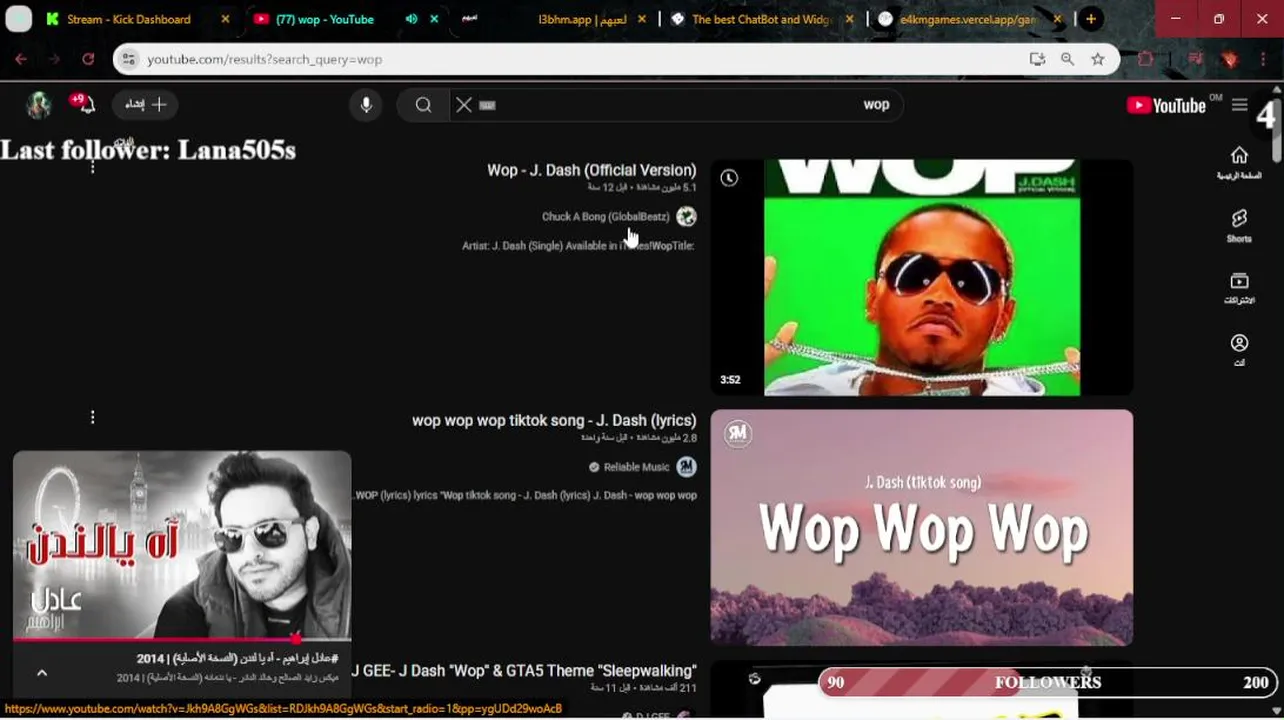Image resolution: width=1284 pixels, height=720 pixels.
Task: Open the Subscriptions sidebar icon
Action: coord(1239,288)
